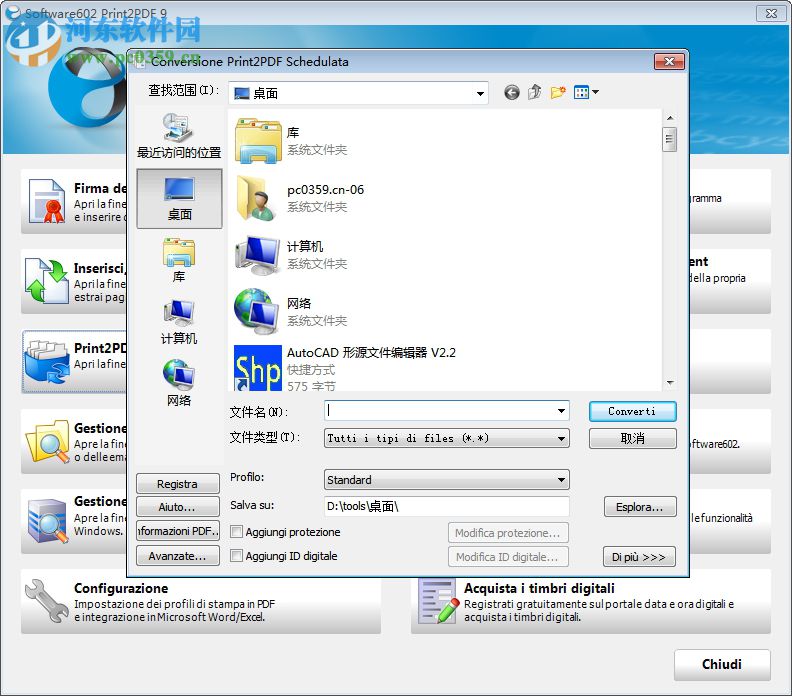Select 计算机 in places sidebar
792x696 pixels.
pos(179,323)
